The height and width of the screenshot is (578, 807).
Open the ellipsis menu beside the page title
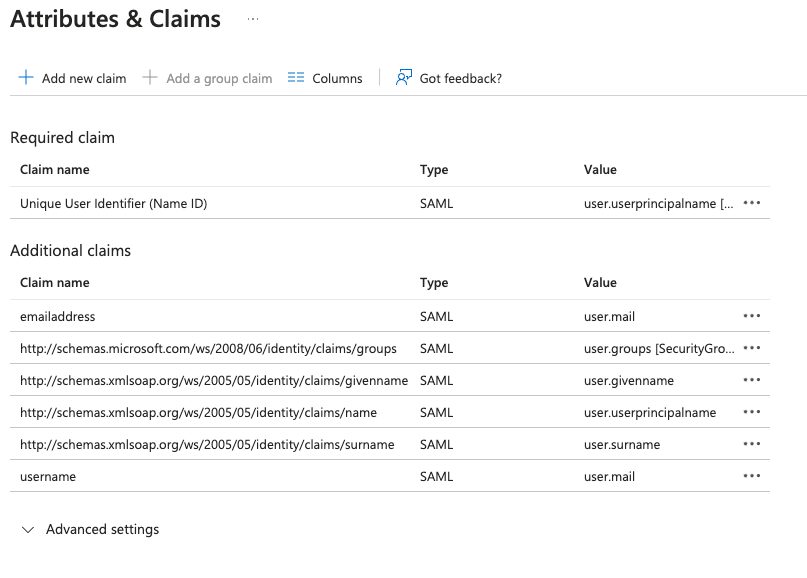(253, 19)
